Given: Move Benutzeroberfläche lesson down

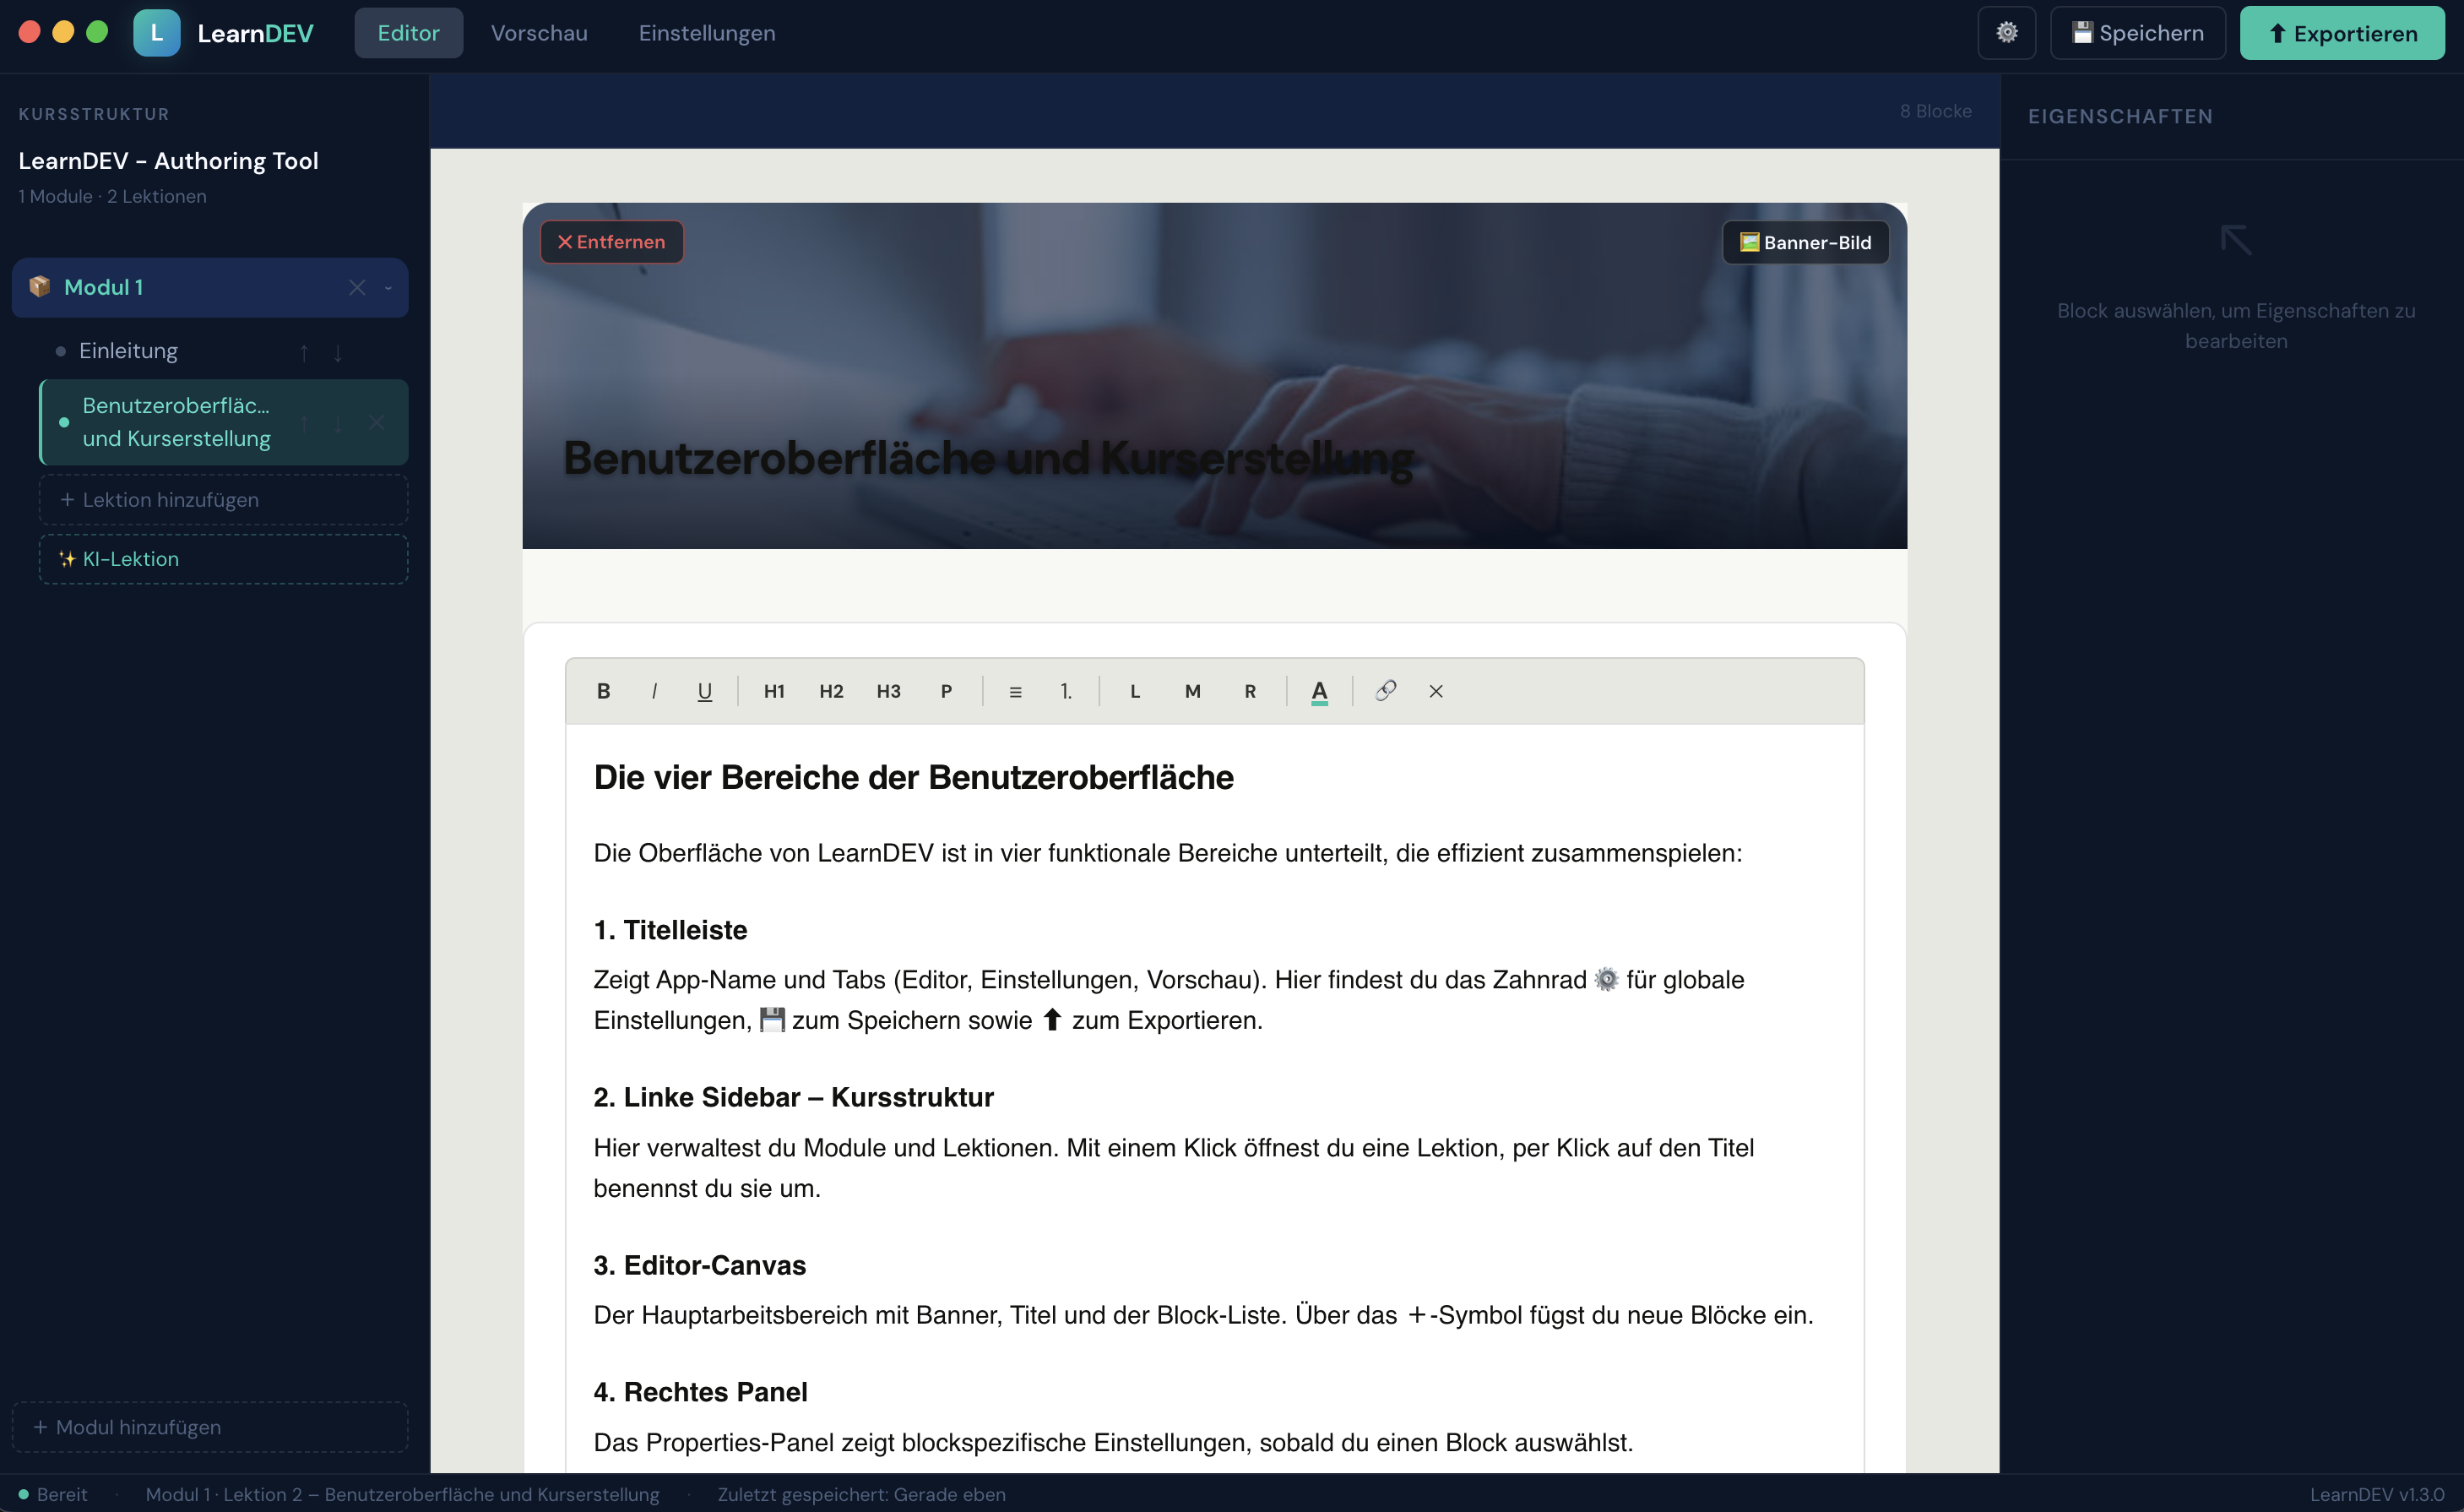Looking at the screenshot, I should [x=338, y=423].
